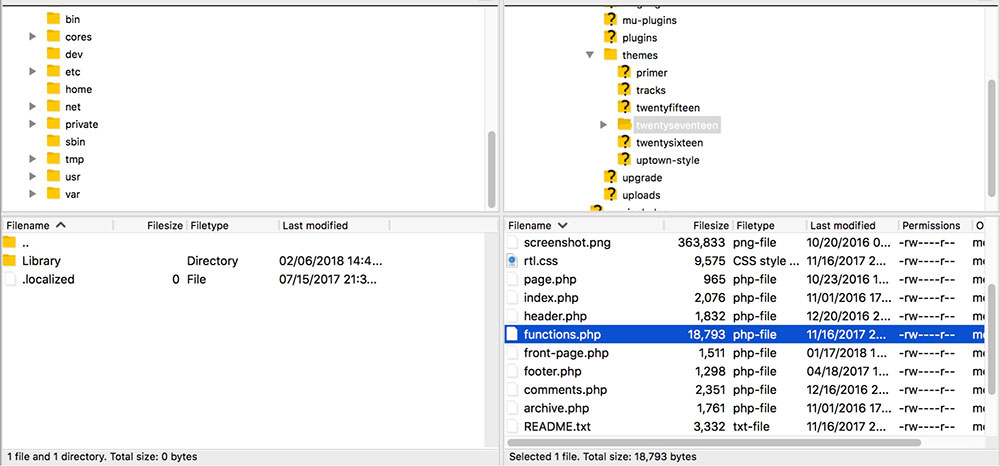Click the screenshot.png file icon
Screen dimensions: 1000x466
(512, 243)
